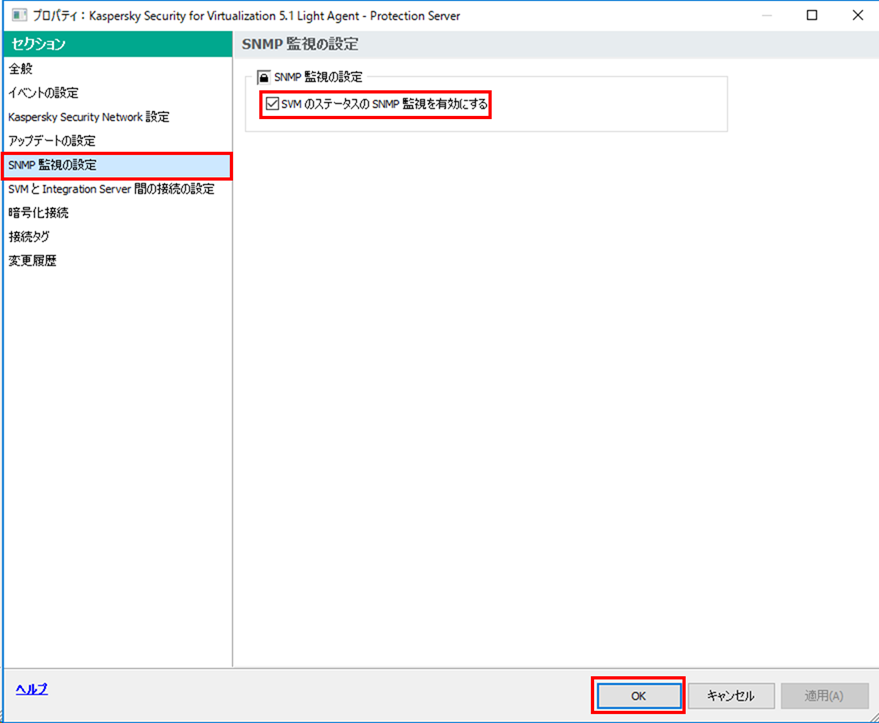Image resolution: width=879 pixels, height=723 pixels.
Task: Uncheck SVM のステータスの SNMP 監視を有効にする checkbox
Action: [x=272, y=104]
